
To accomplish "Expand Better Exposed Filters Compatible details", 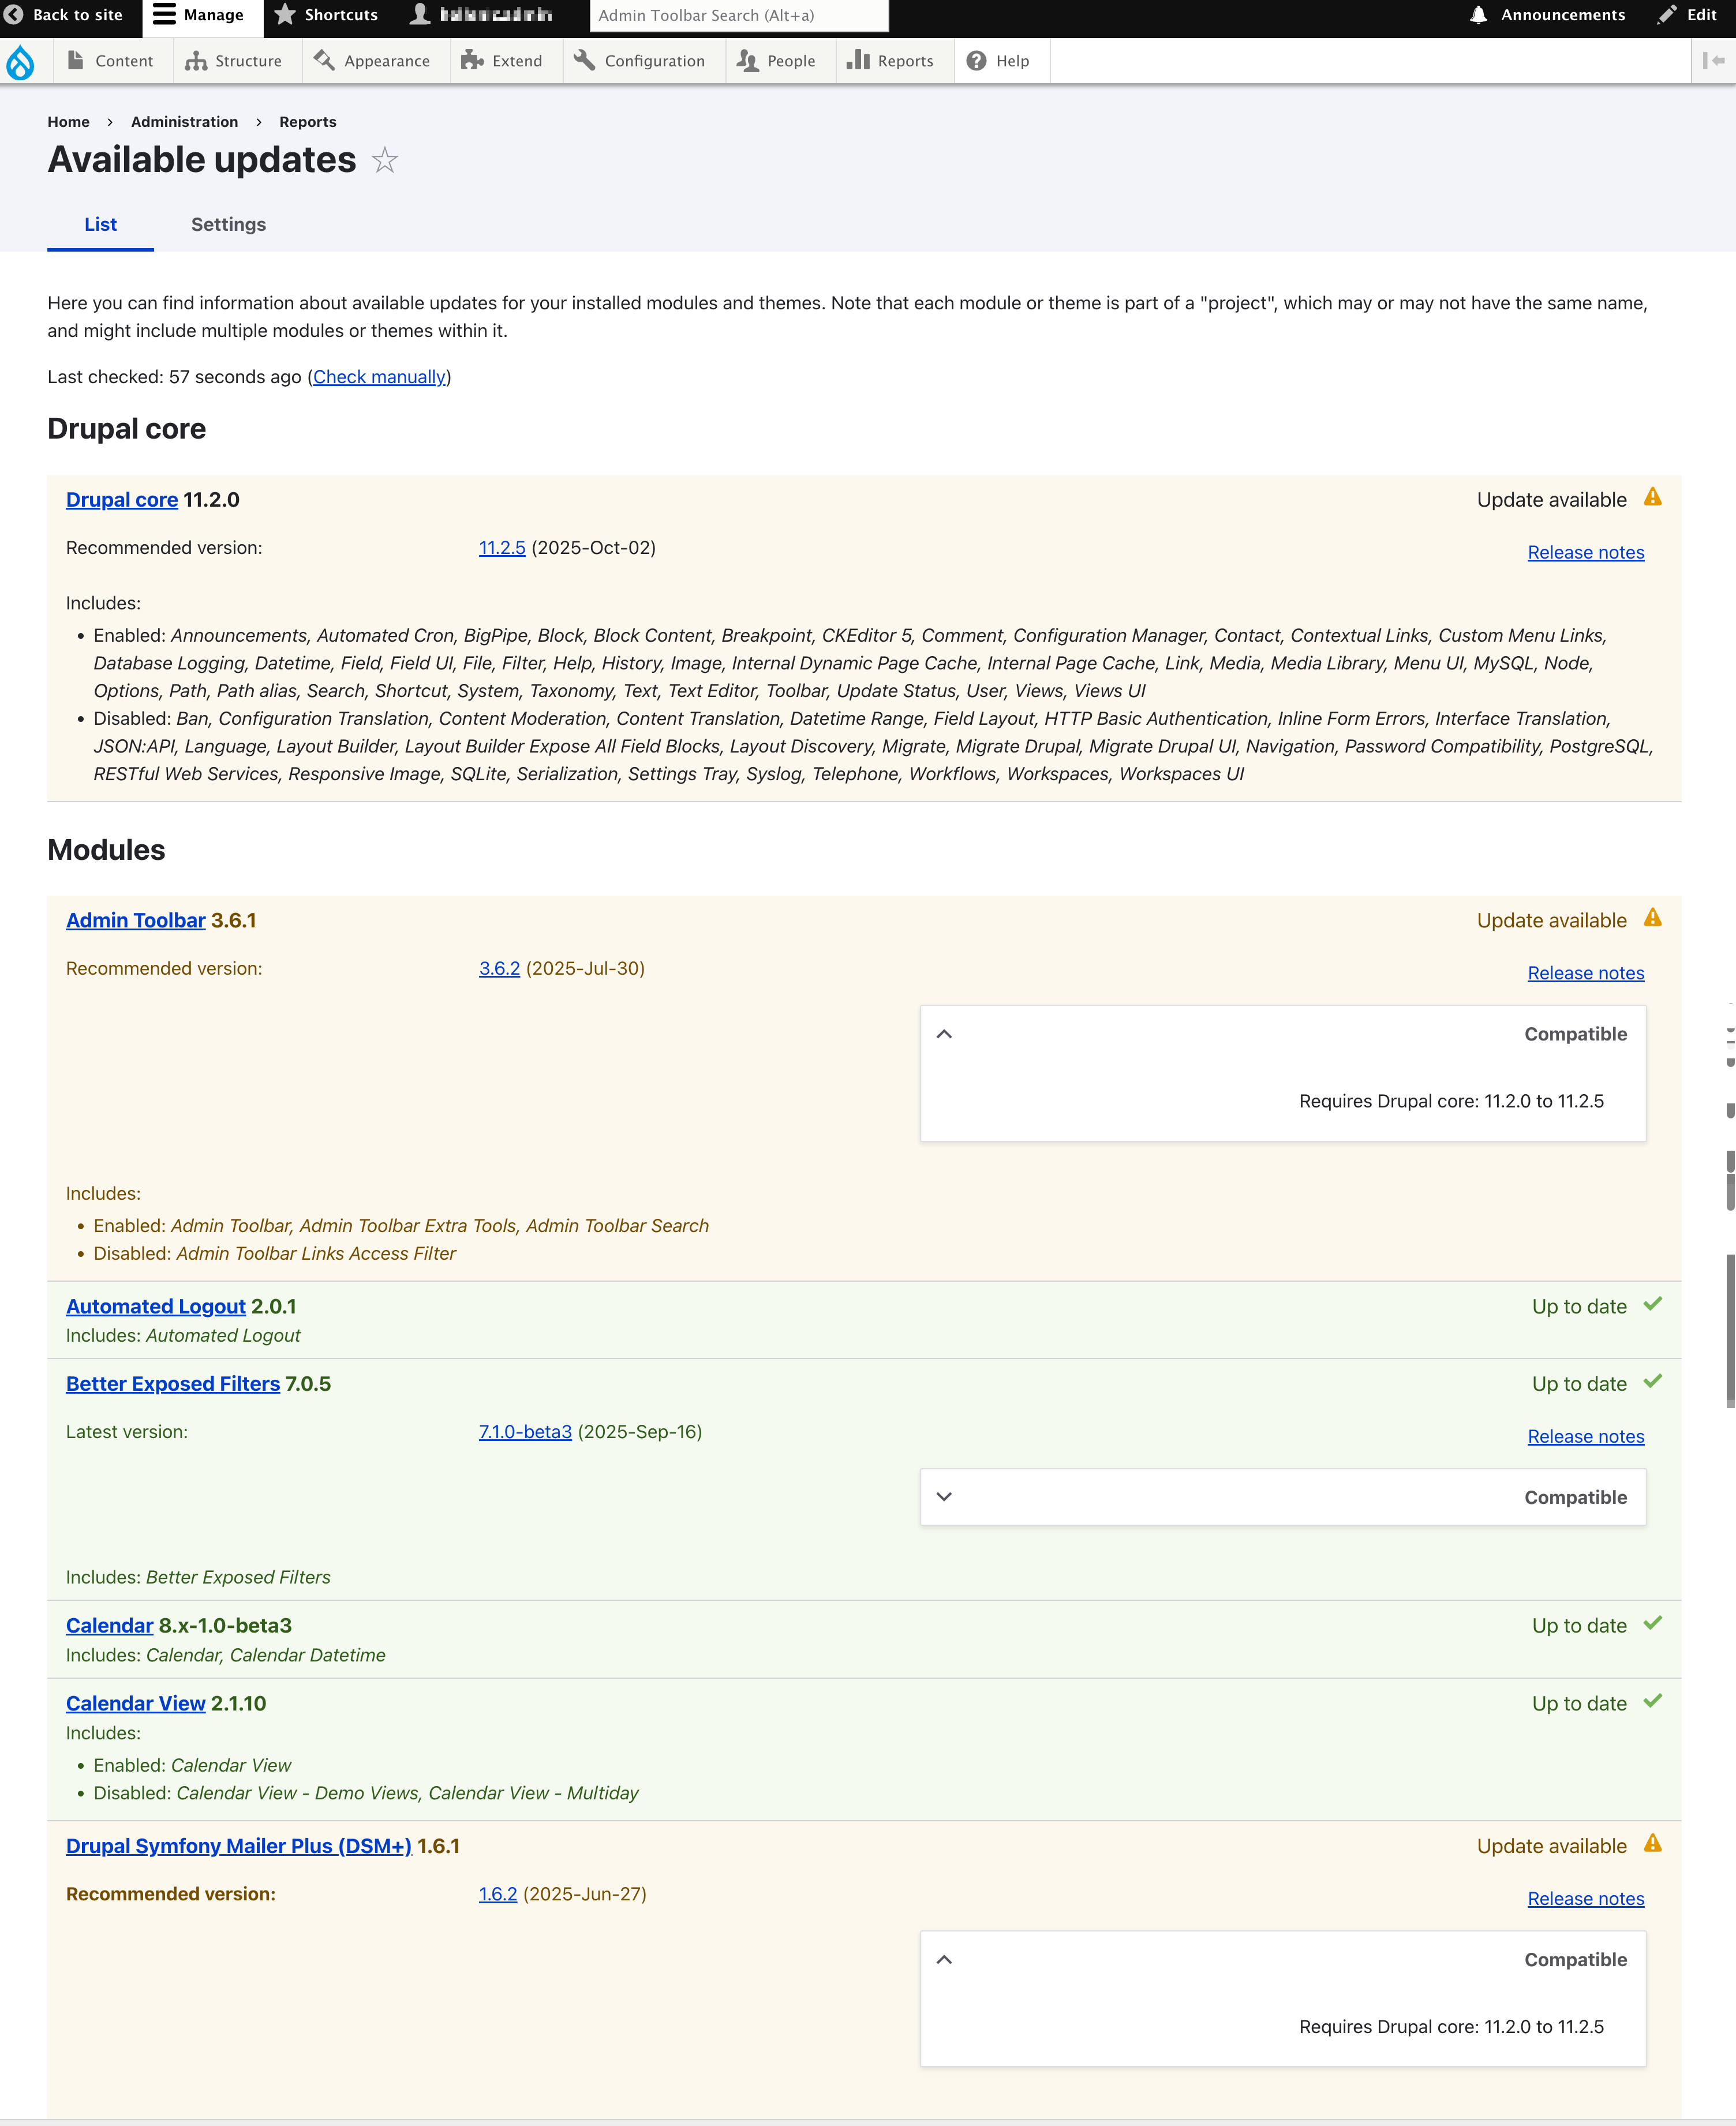I will (x=944, y=1497).
